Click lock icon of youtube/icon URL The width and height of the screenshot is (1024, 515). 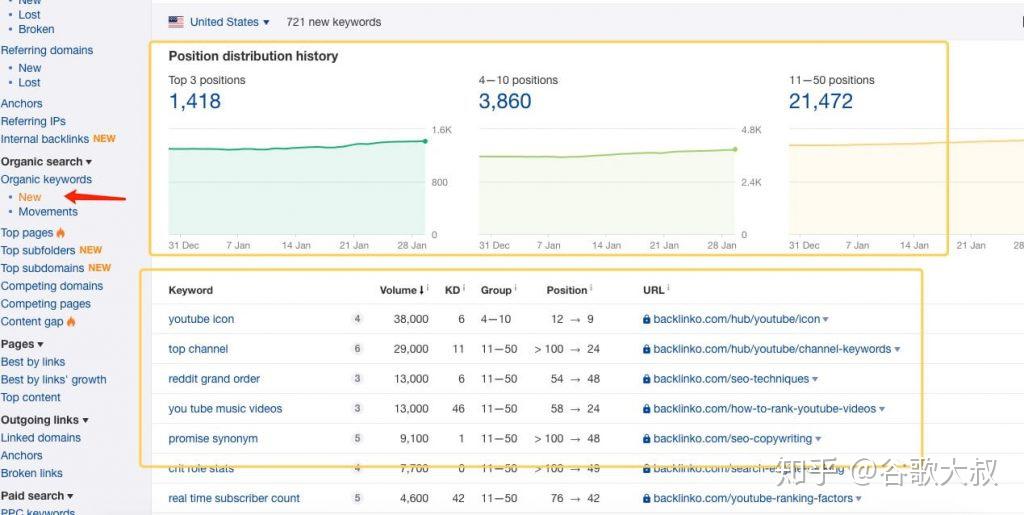pos(647,319)
